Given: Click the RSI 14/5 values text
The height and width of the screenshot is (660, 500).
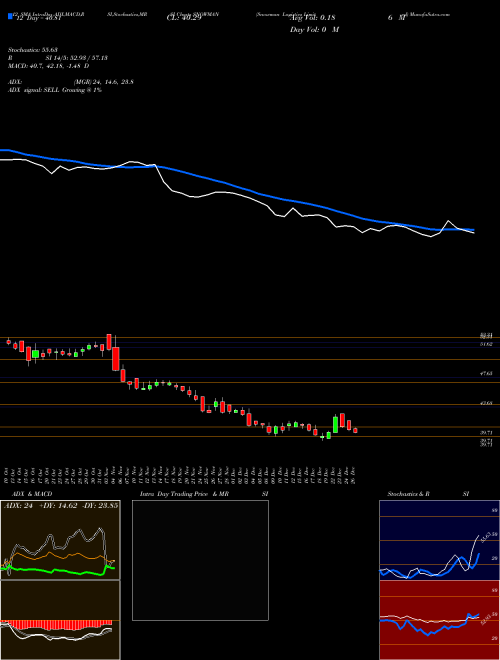Looking at the screenshot, I should 58,58.
